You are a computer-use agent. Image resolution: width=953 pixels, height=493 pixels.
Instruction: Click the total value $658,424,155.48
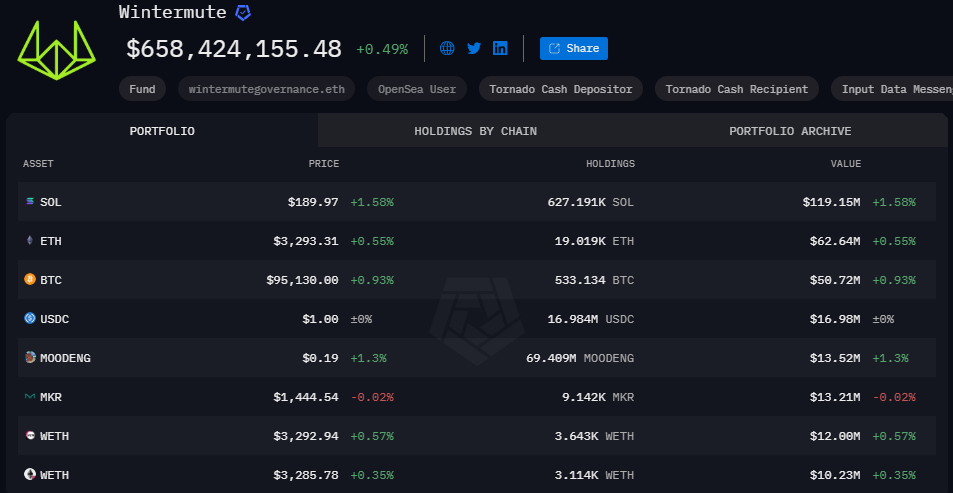pos(234,49)
